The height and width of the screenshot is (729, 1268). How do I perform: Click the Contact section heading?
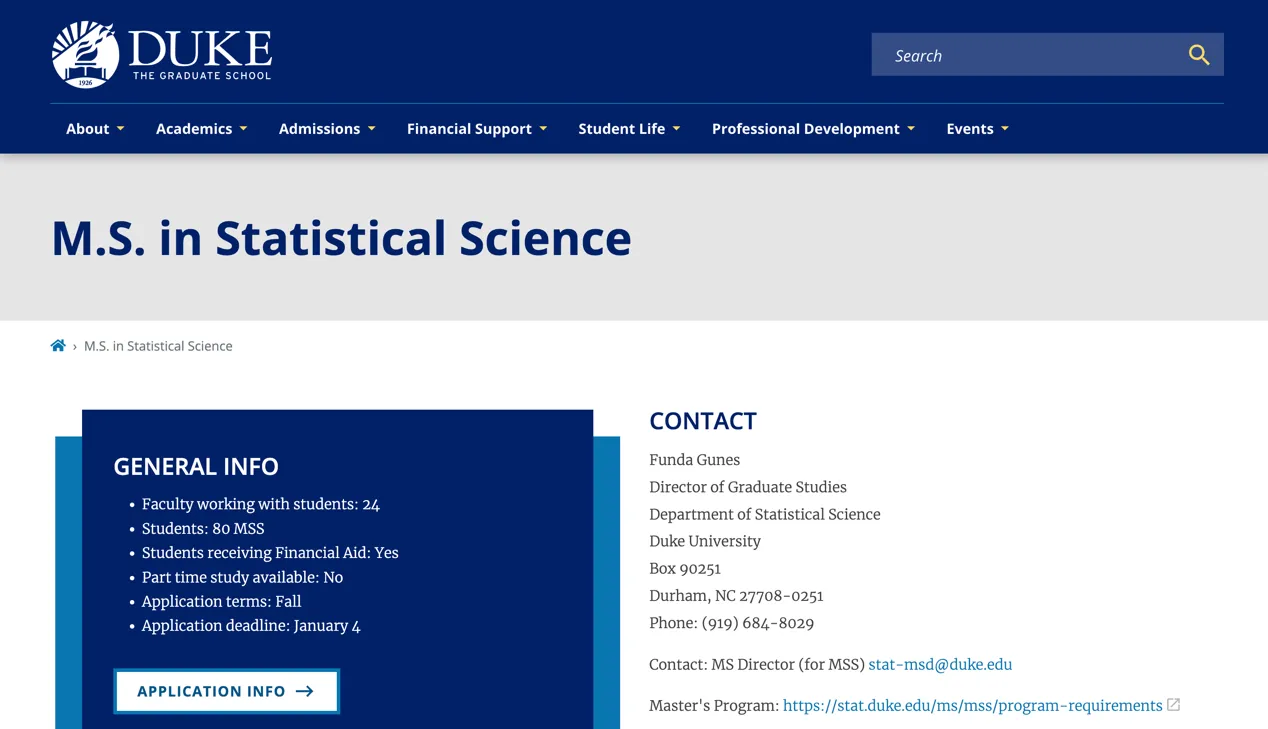tap(702, 421)
